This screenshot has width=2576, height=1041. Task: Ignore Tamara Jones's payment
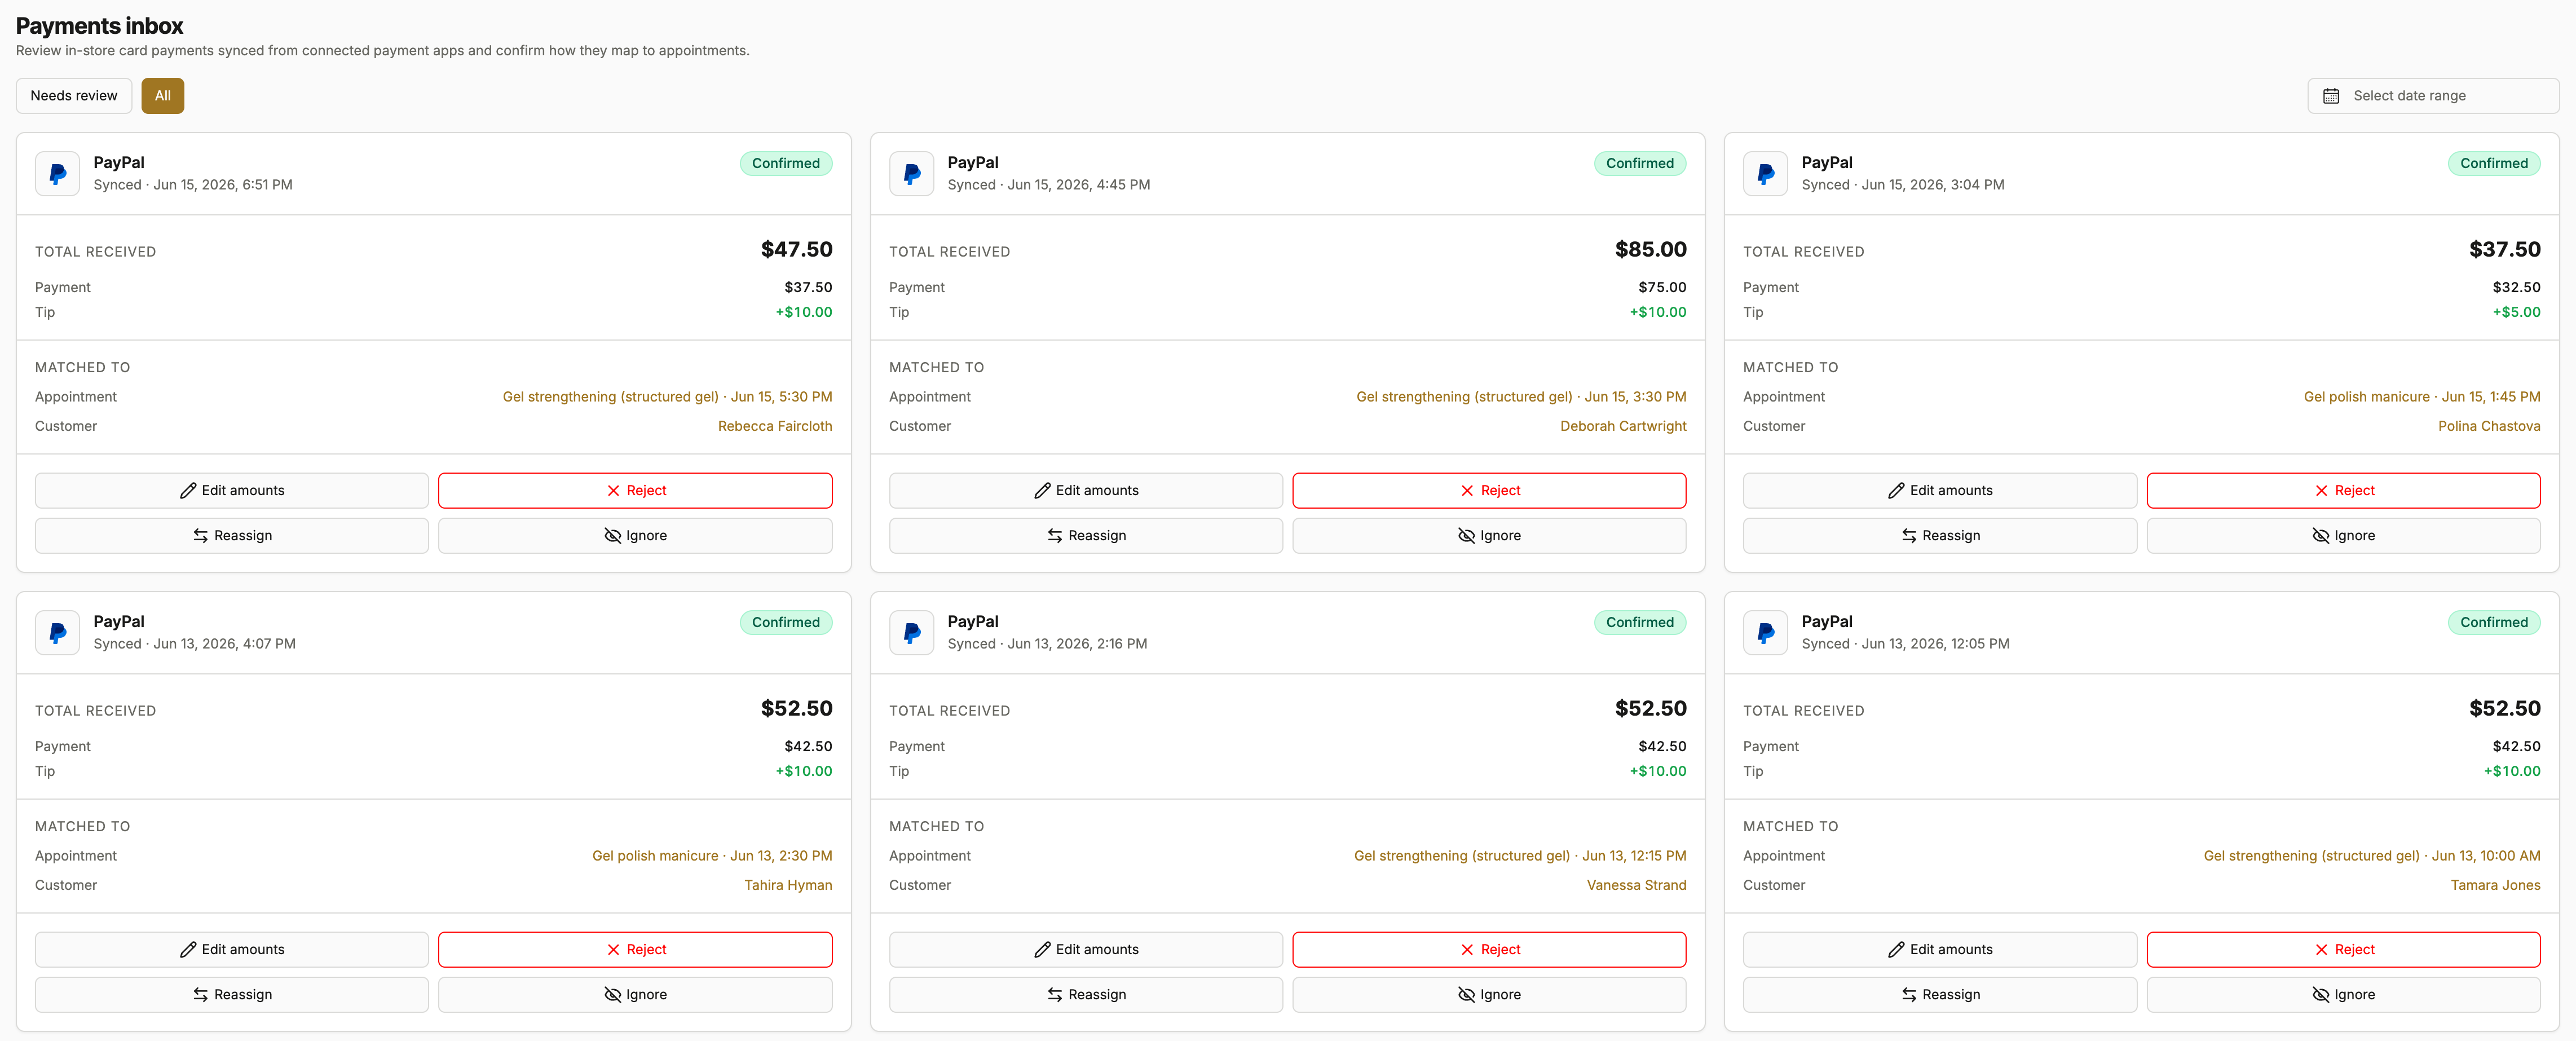pos(2343,995)
